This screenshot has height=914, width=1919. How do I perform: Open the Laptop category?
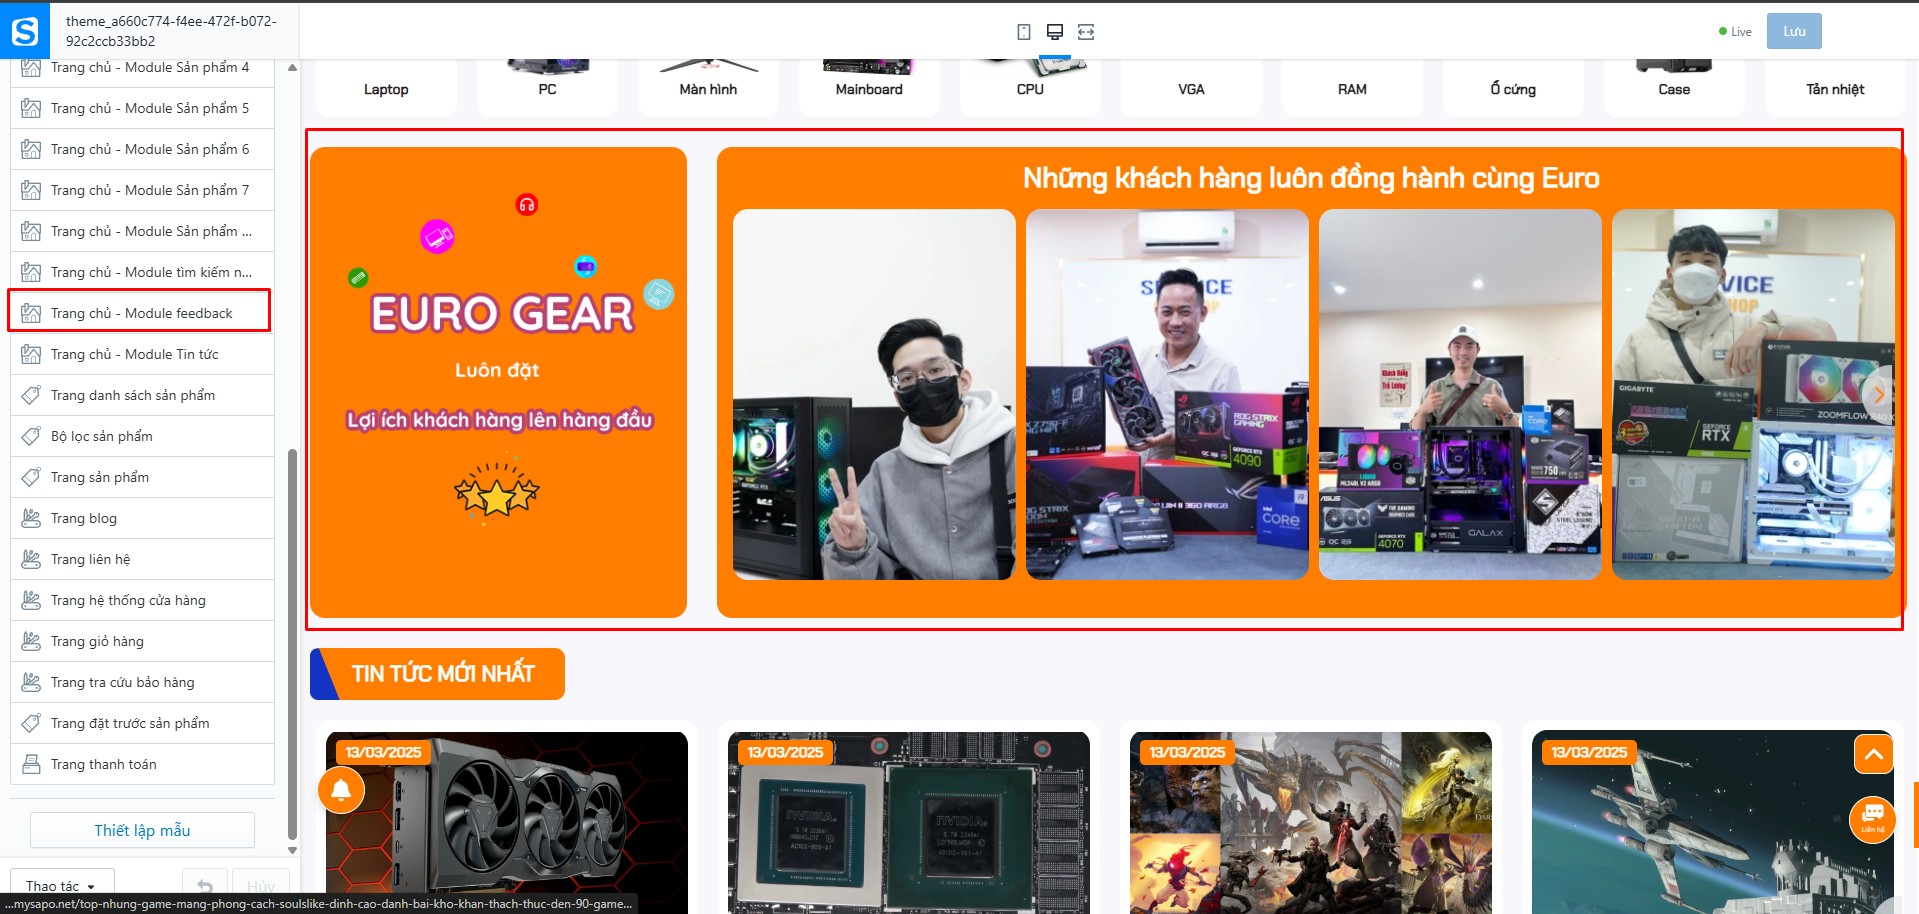[x=386, y=88]
